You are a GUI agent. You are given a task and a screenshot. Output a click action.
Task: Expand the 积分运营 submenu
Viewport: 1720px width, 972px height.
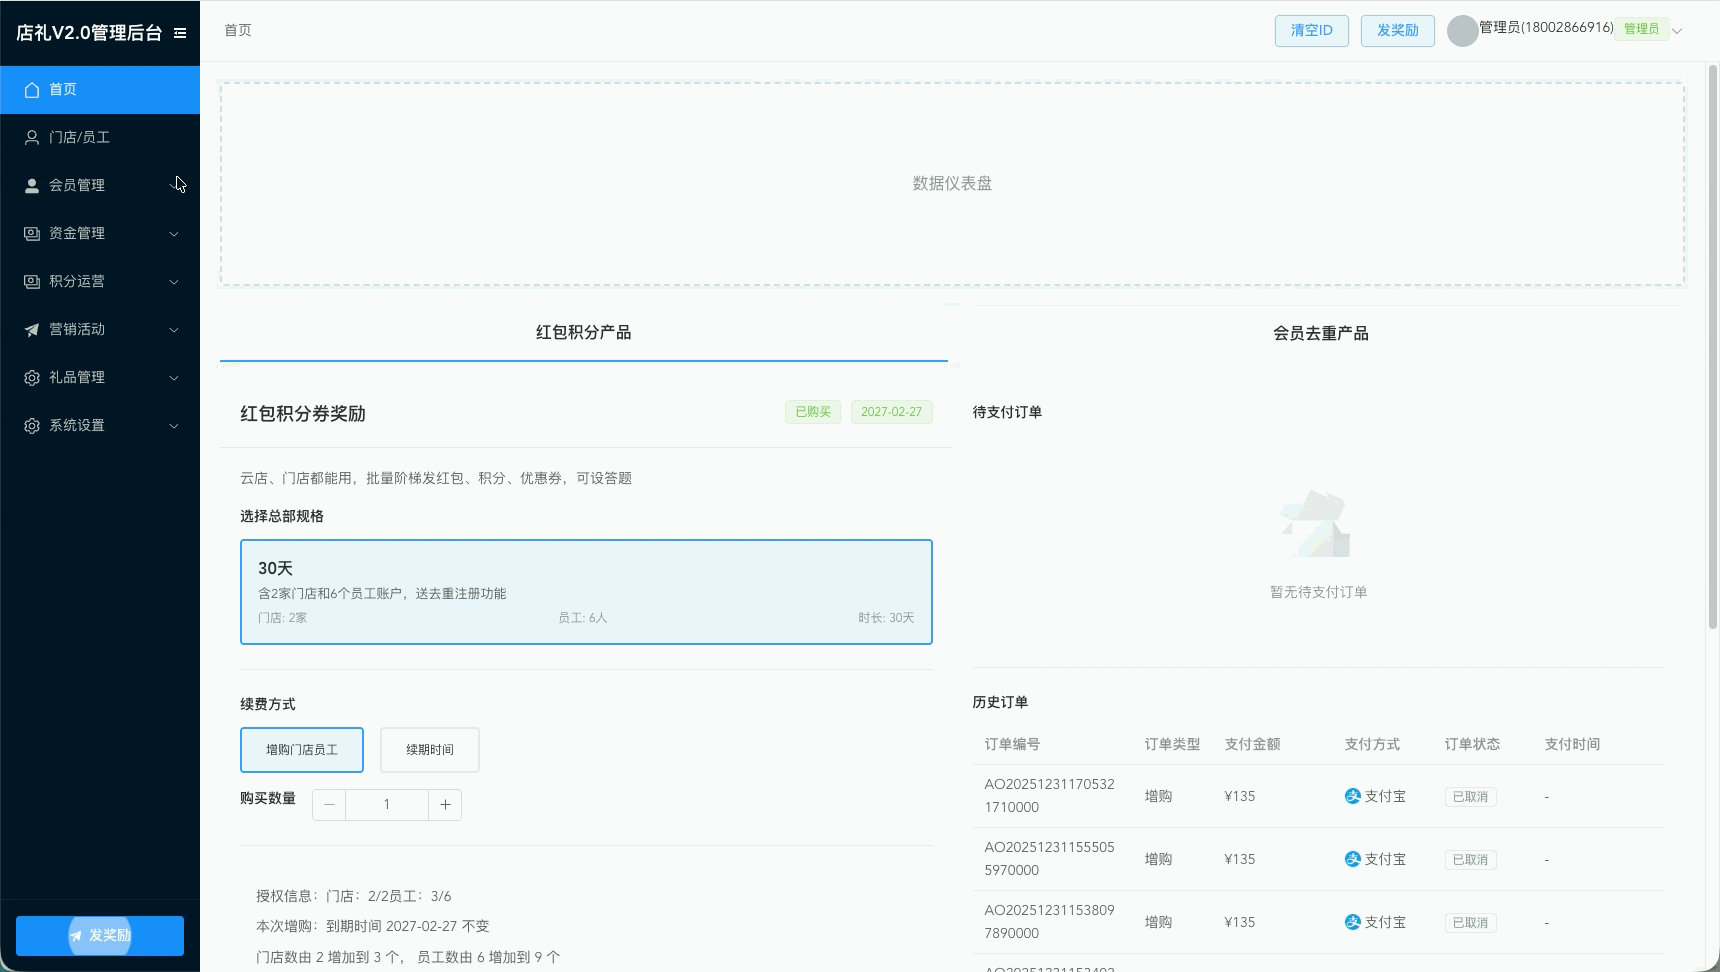(174, 282)
